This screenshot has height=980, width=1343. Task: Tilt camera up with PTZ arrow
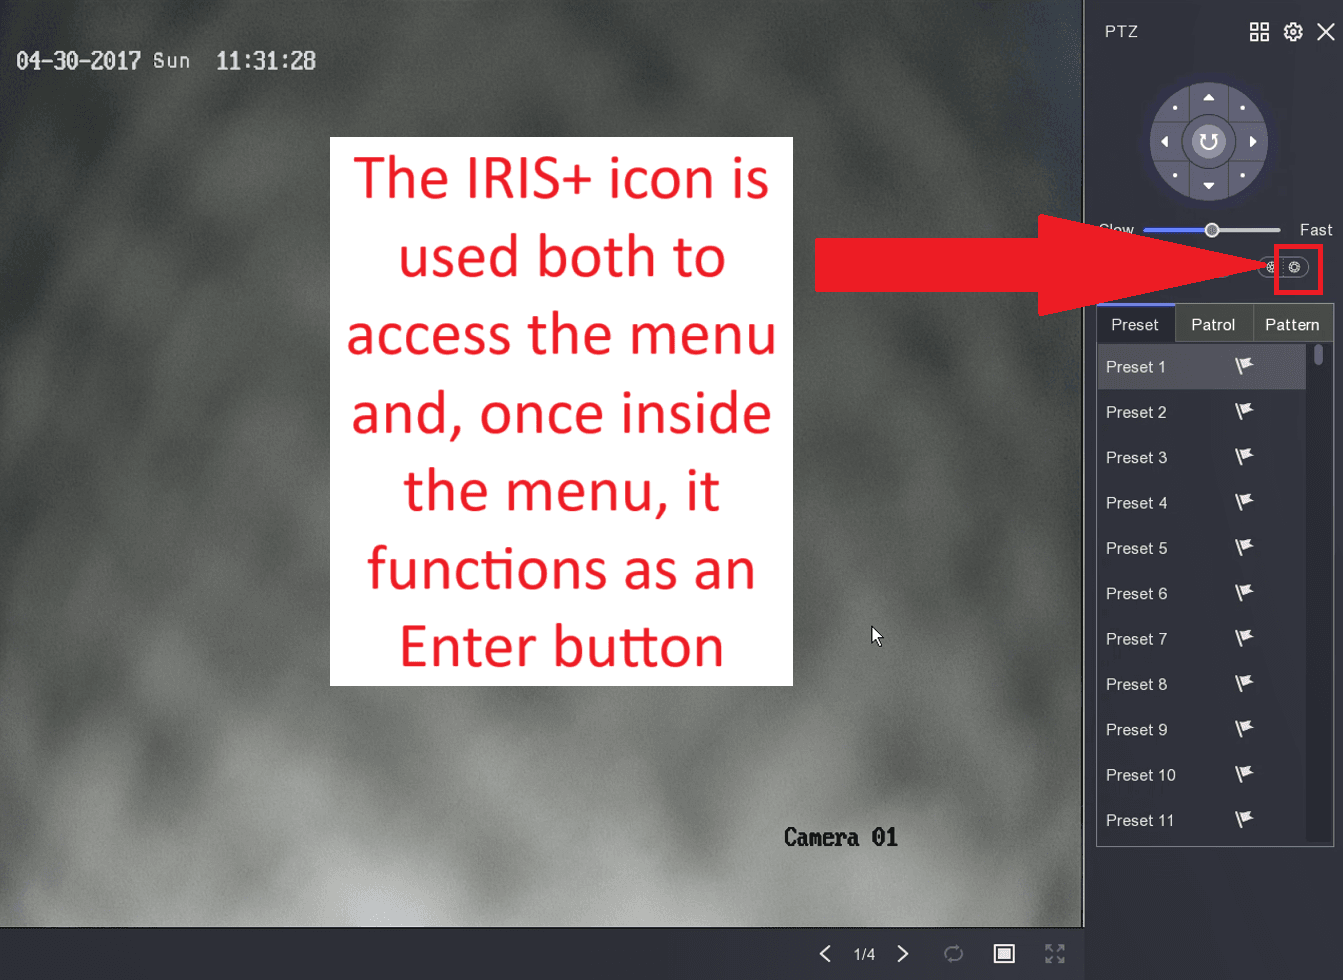point(1209,98)
